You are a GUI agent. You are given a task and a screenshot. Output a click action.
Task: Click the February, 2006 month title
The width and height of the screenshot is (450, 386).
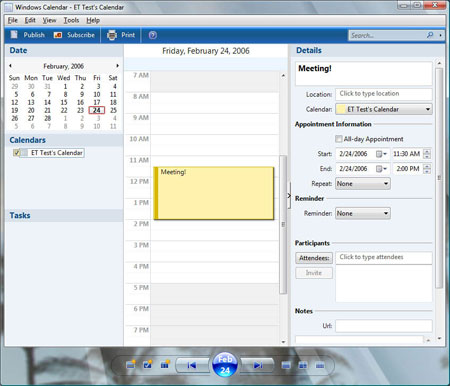[63, 66]
